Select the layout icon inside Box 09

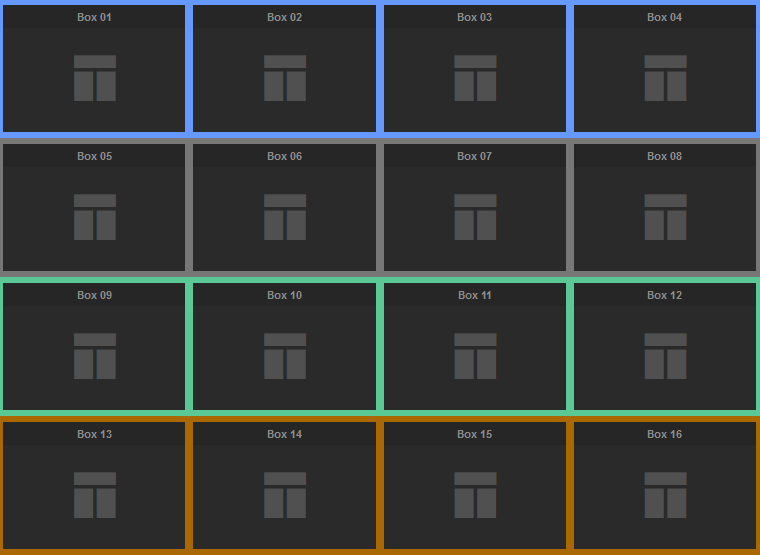tap(95, 356)
